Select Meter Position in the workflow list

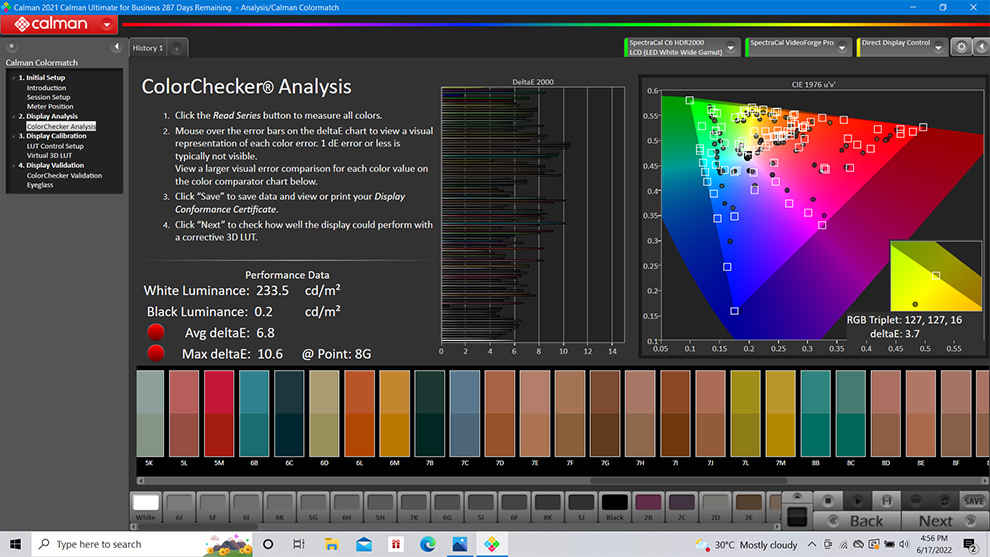tap(50, 107)
